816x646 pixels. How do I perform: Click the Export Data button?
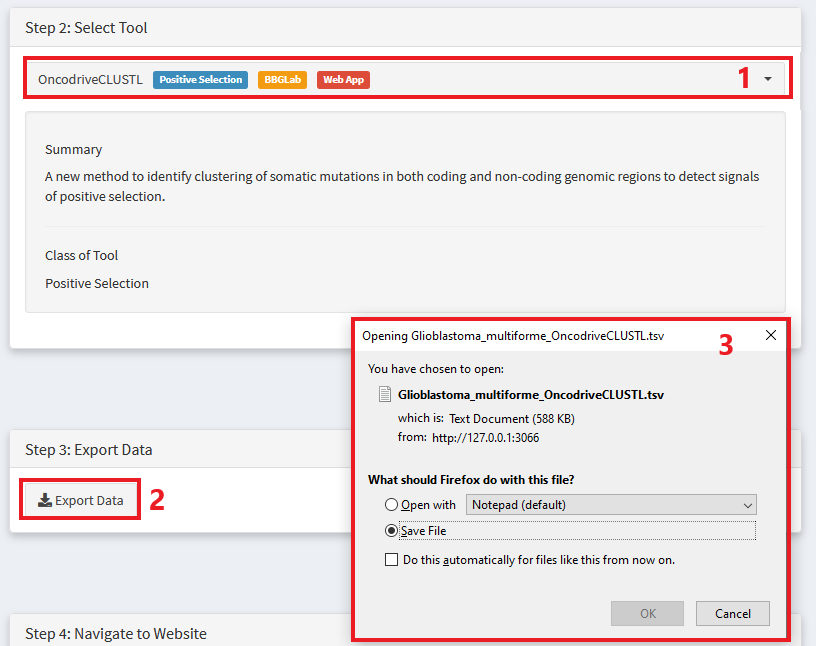coord(80,500)
